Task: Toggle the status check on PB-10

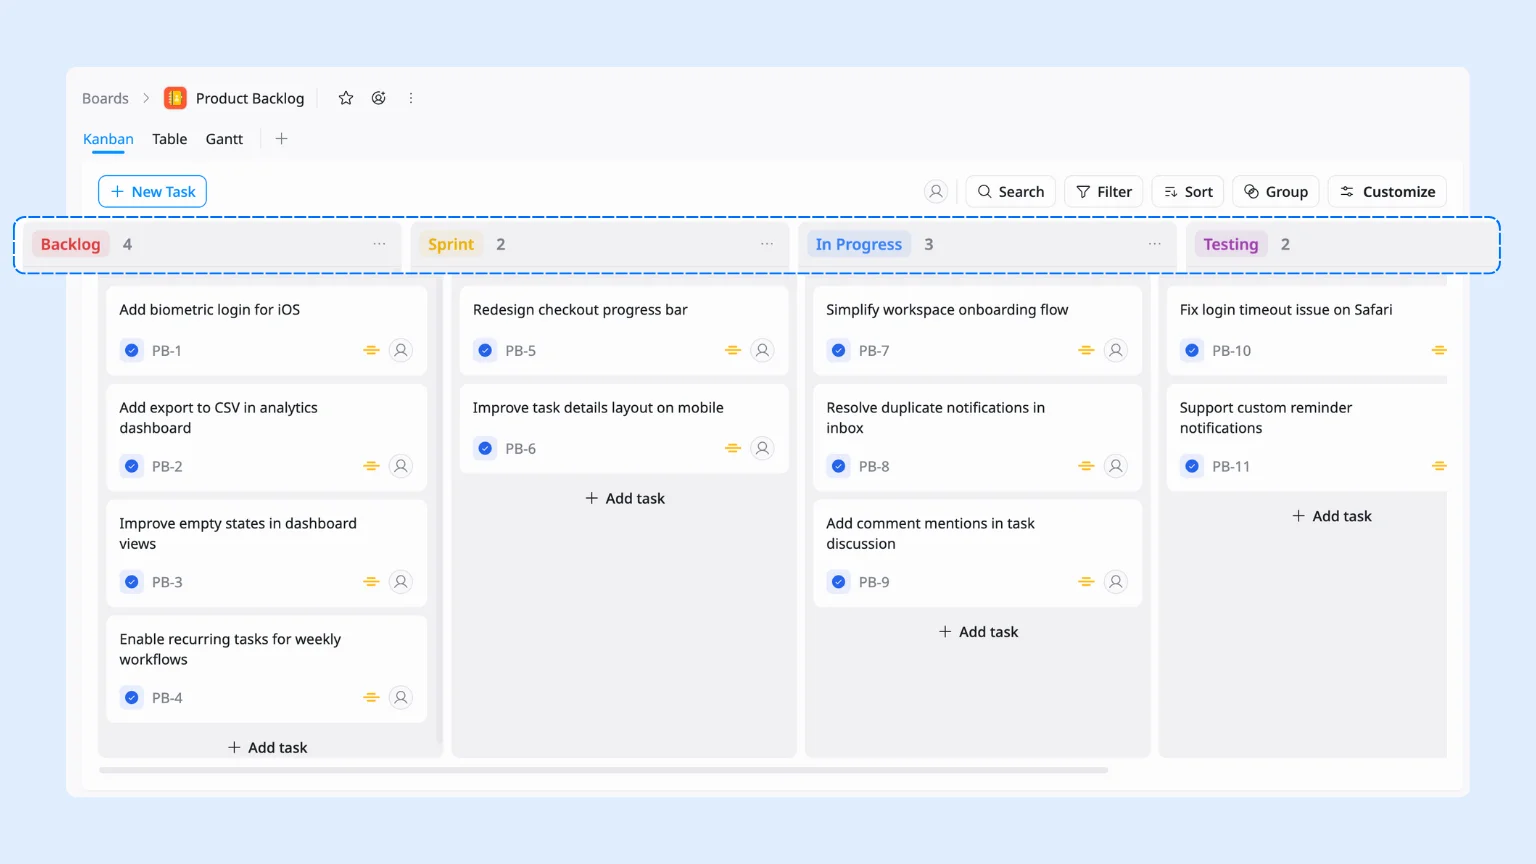Action: [1192, 350]
